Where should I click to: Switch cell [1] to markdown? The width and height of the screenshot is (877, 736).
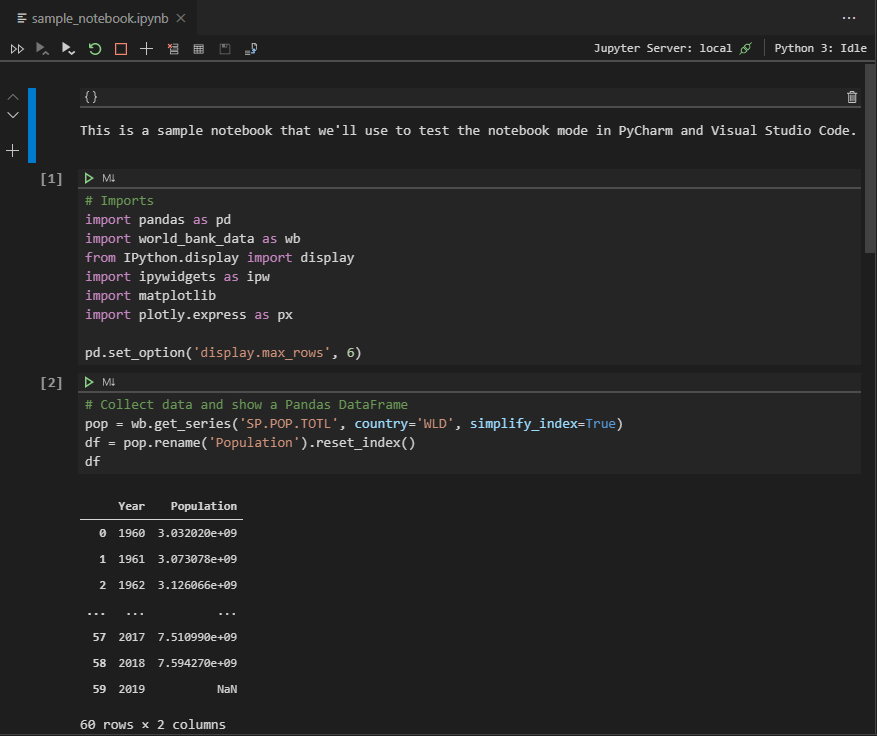tap(109, 178)
